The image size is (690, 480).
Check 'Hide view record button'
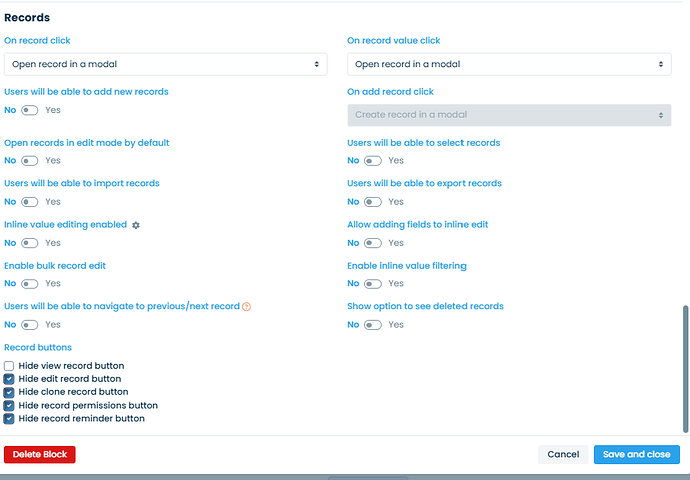(9, 366)
